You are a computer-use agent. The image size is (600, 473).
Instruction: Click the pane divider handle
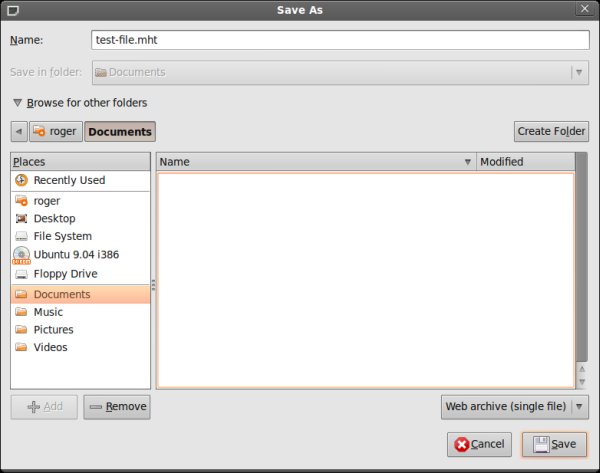pos(153,285)
